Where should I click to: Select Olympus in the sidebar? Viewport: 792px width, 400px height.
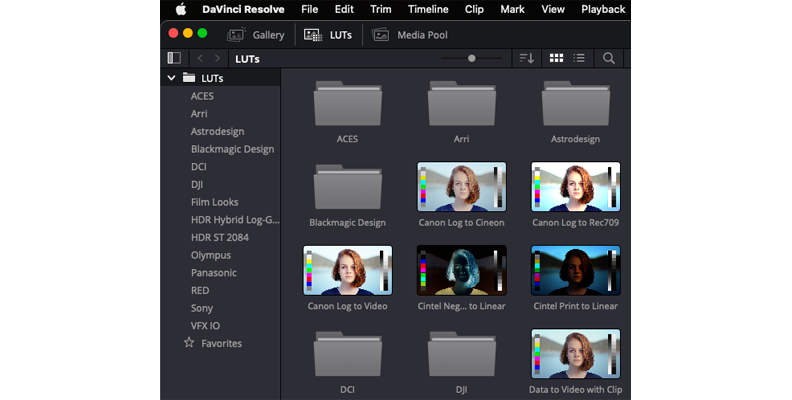pos(211,255)
